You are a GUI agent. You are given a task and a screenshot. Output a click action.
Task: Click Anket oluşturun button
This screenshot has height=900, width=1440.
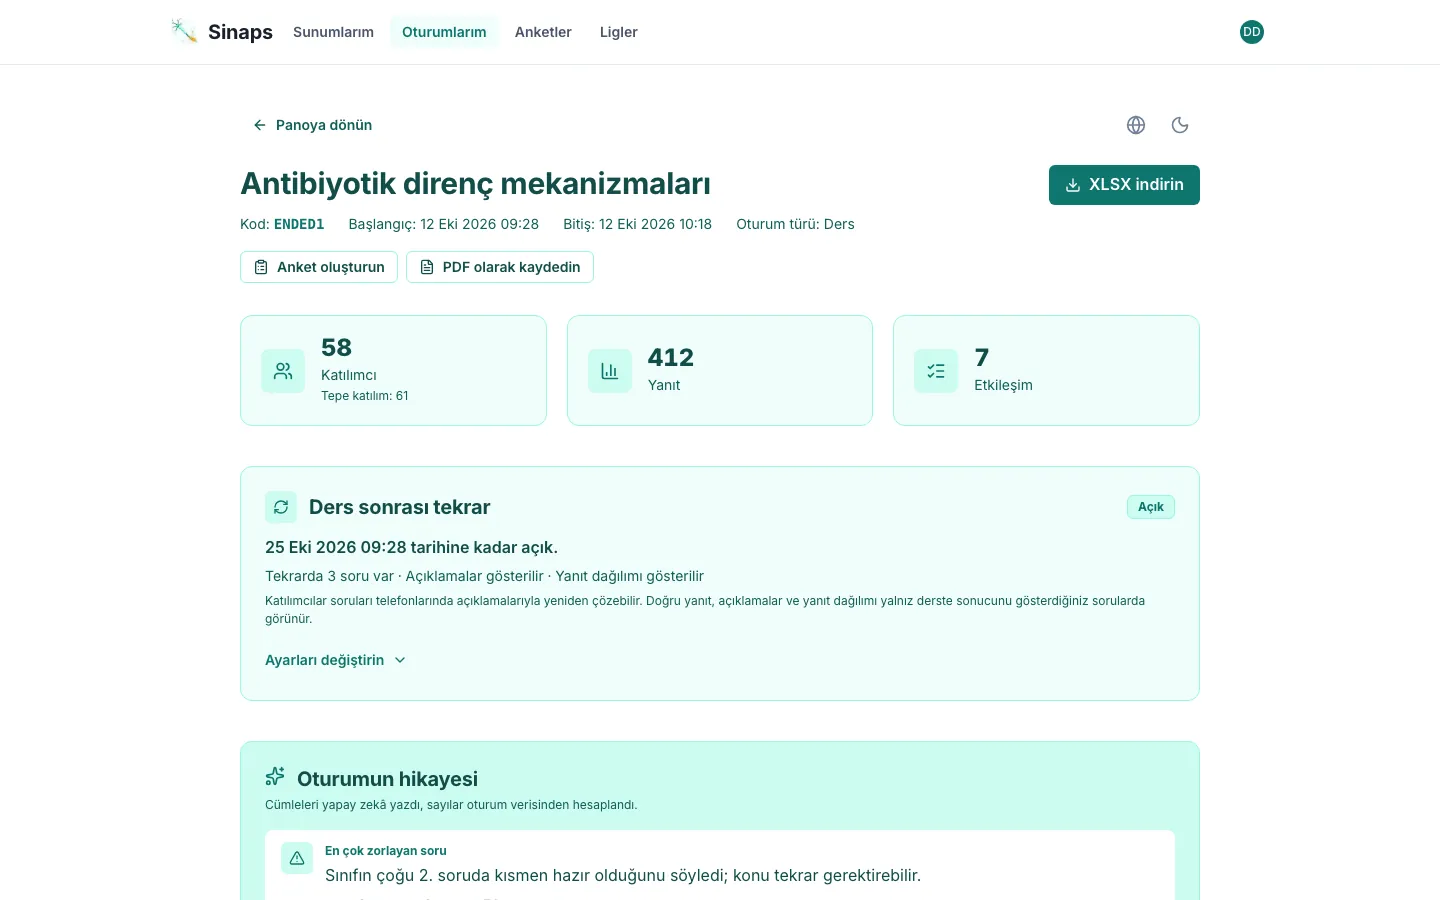coord(319,267)
